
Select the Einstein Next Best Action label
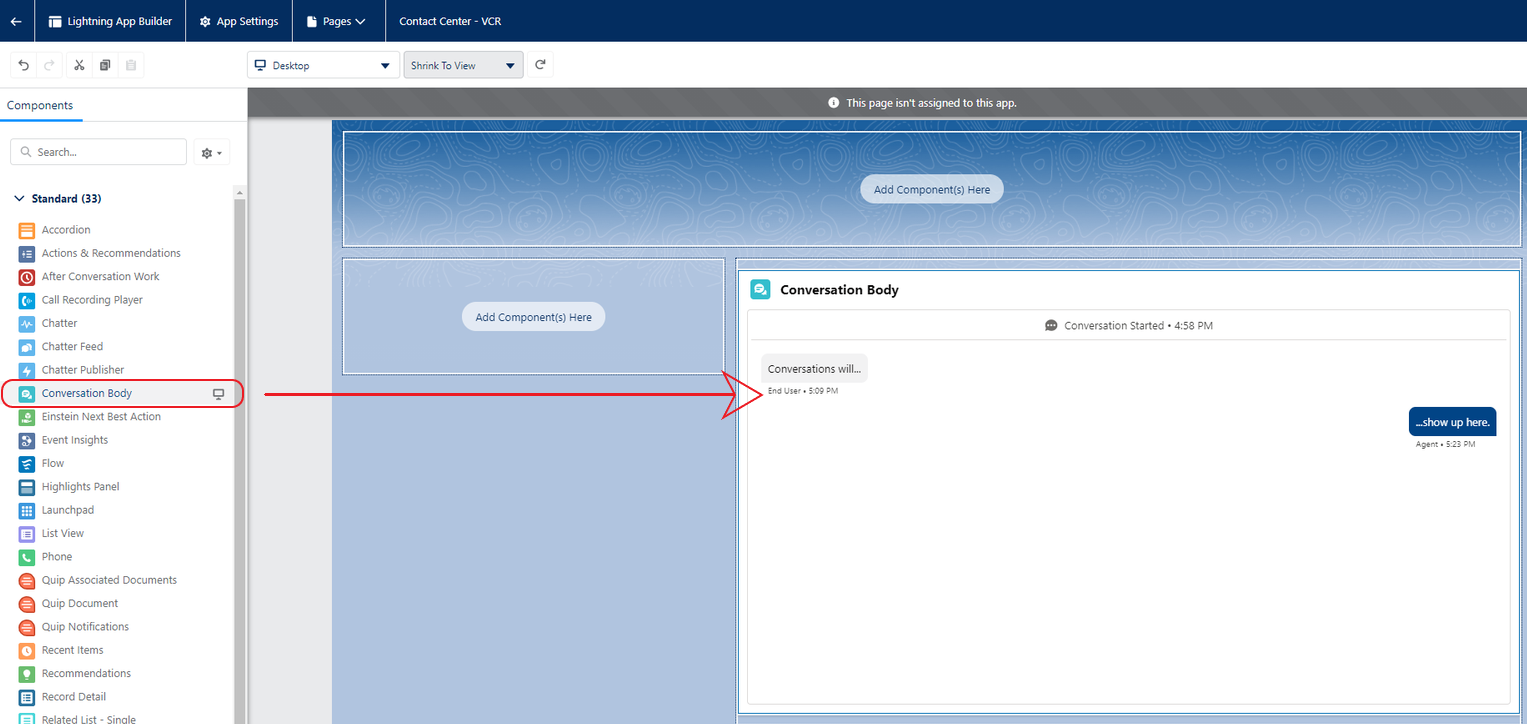[101, 417]
